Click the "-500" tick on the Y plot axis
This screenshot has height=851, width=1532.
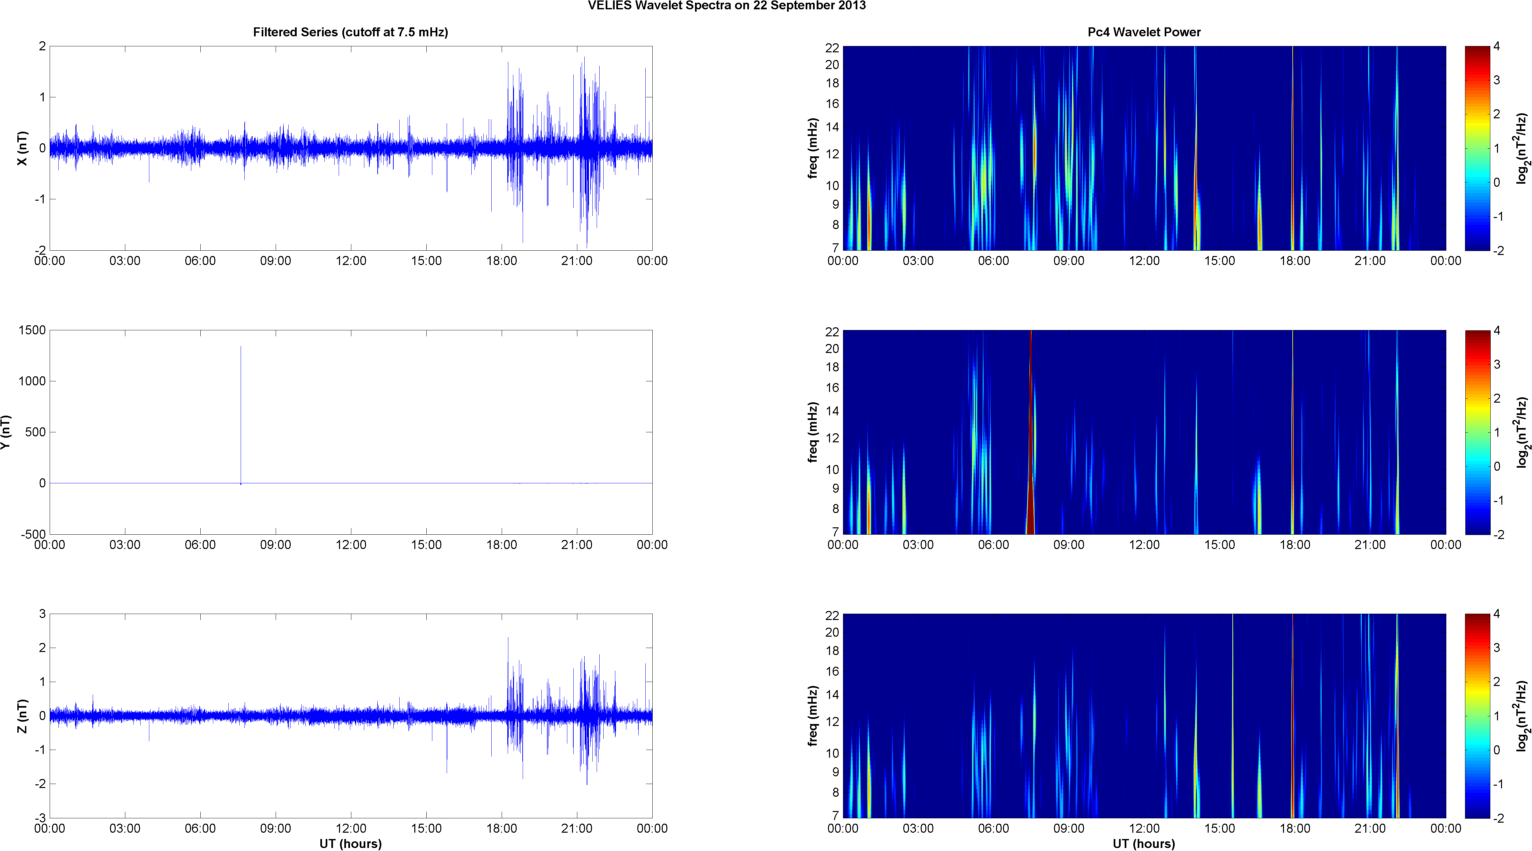tap(32, 535)
